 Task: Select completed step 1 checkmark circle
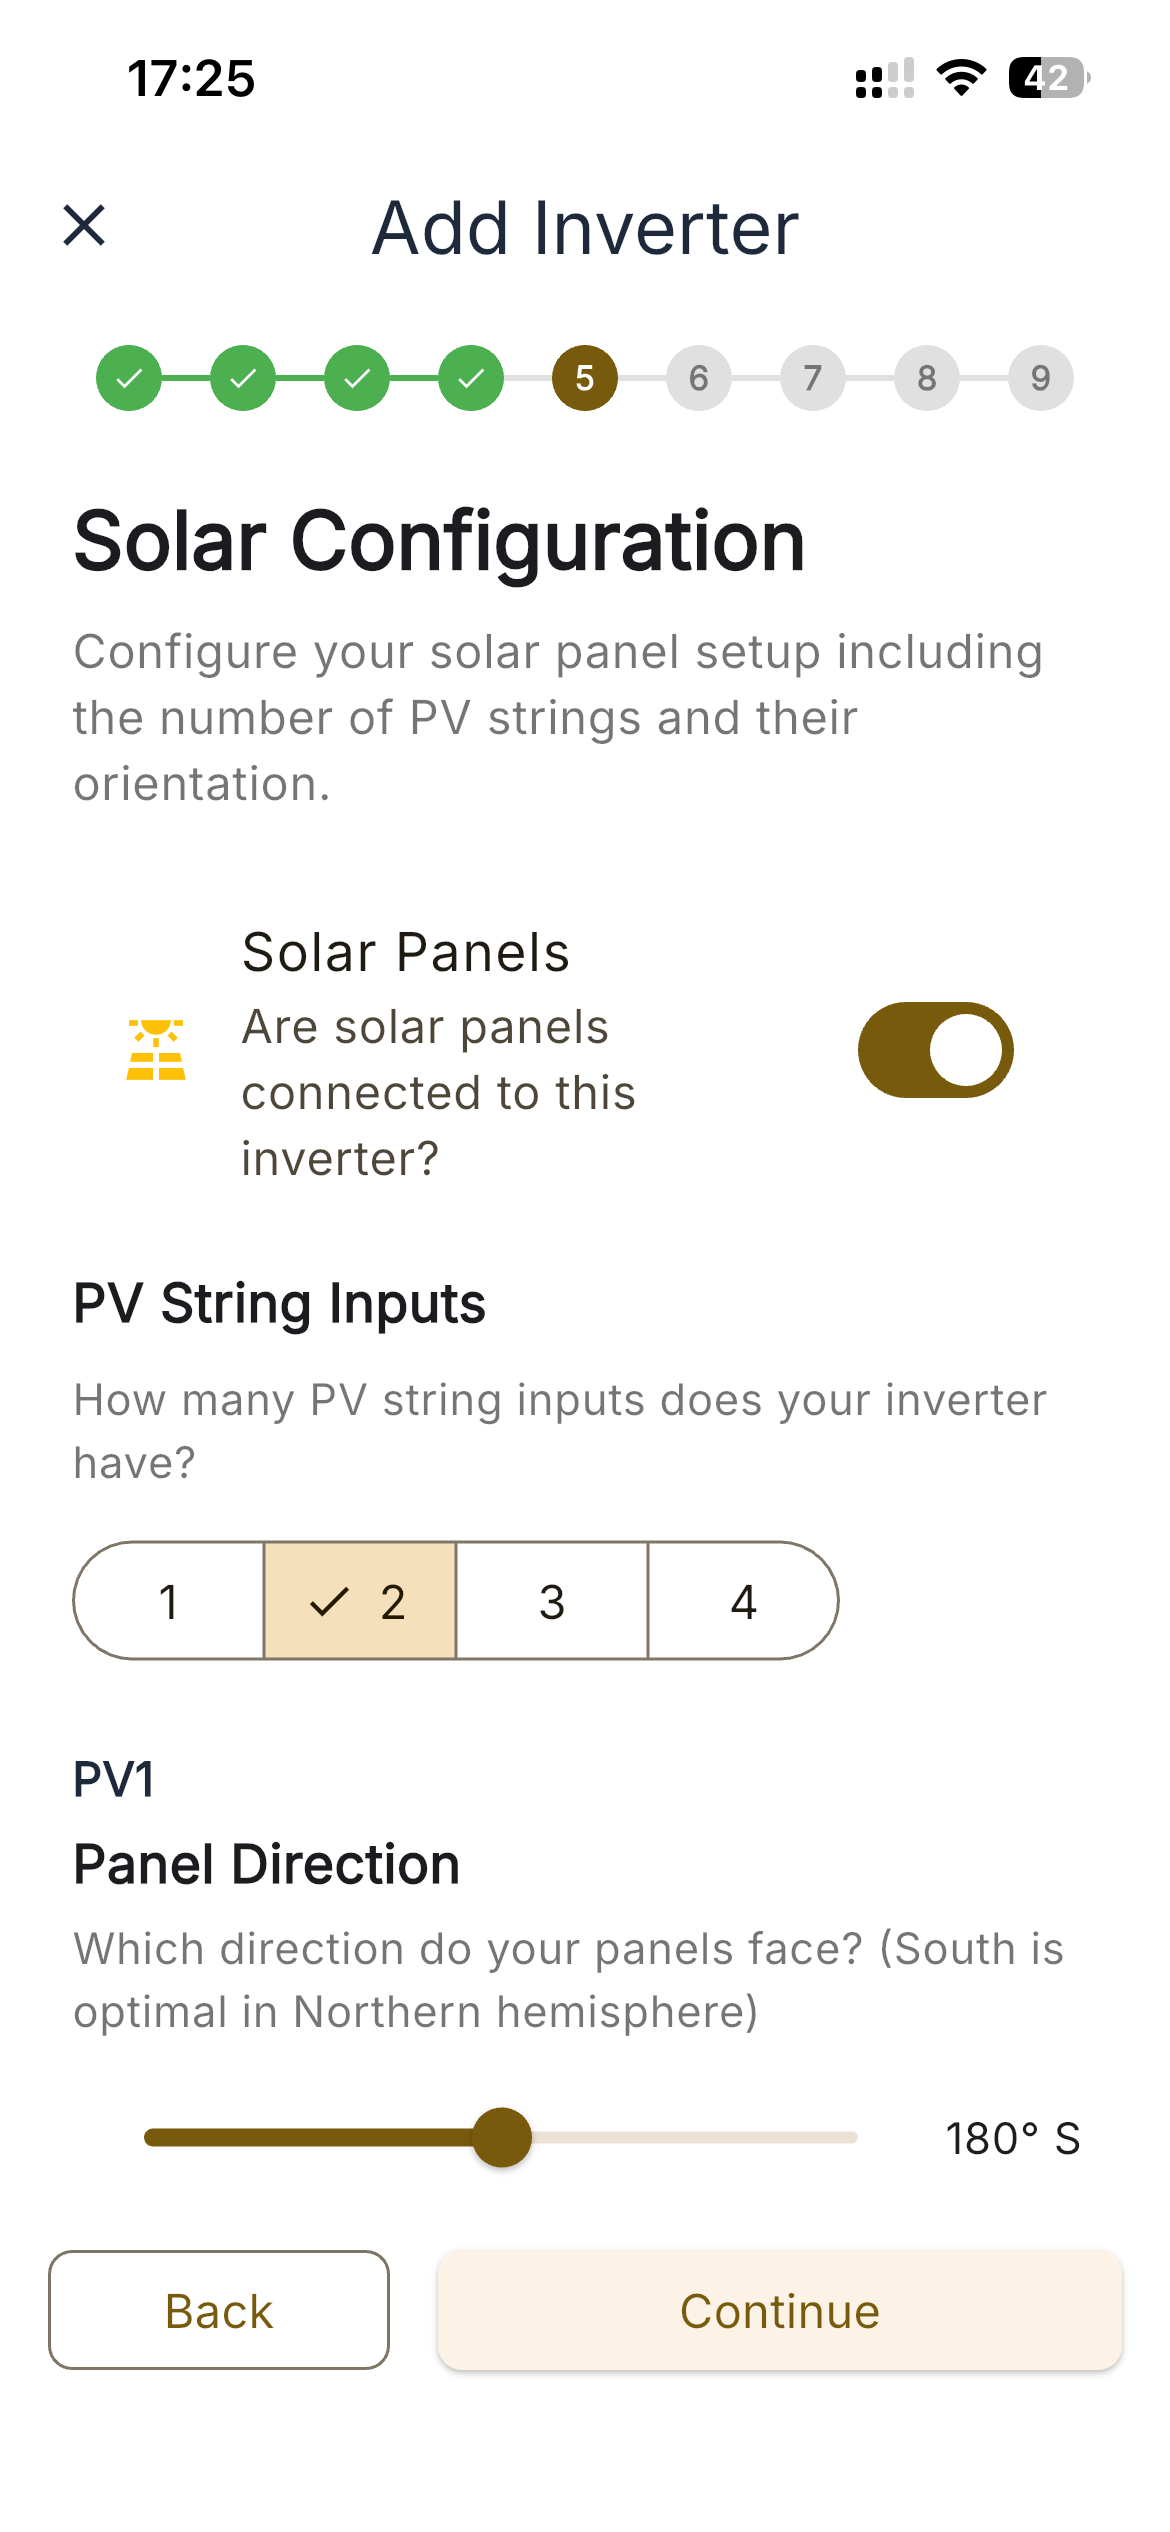pos(129,378)
